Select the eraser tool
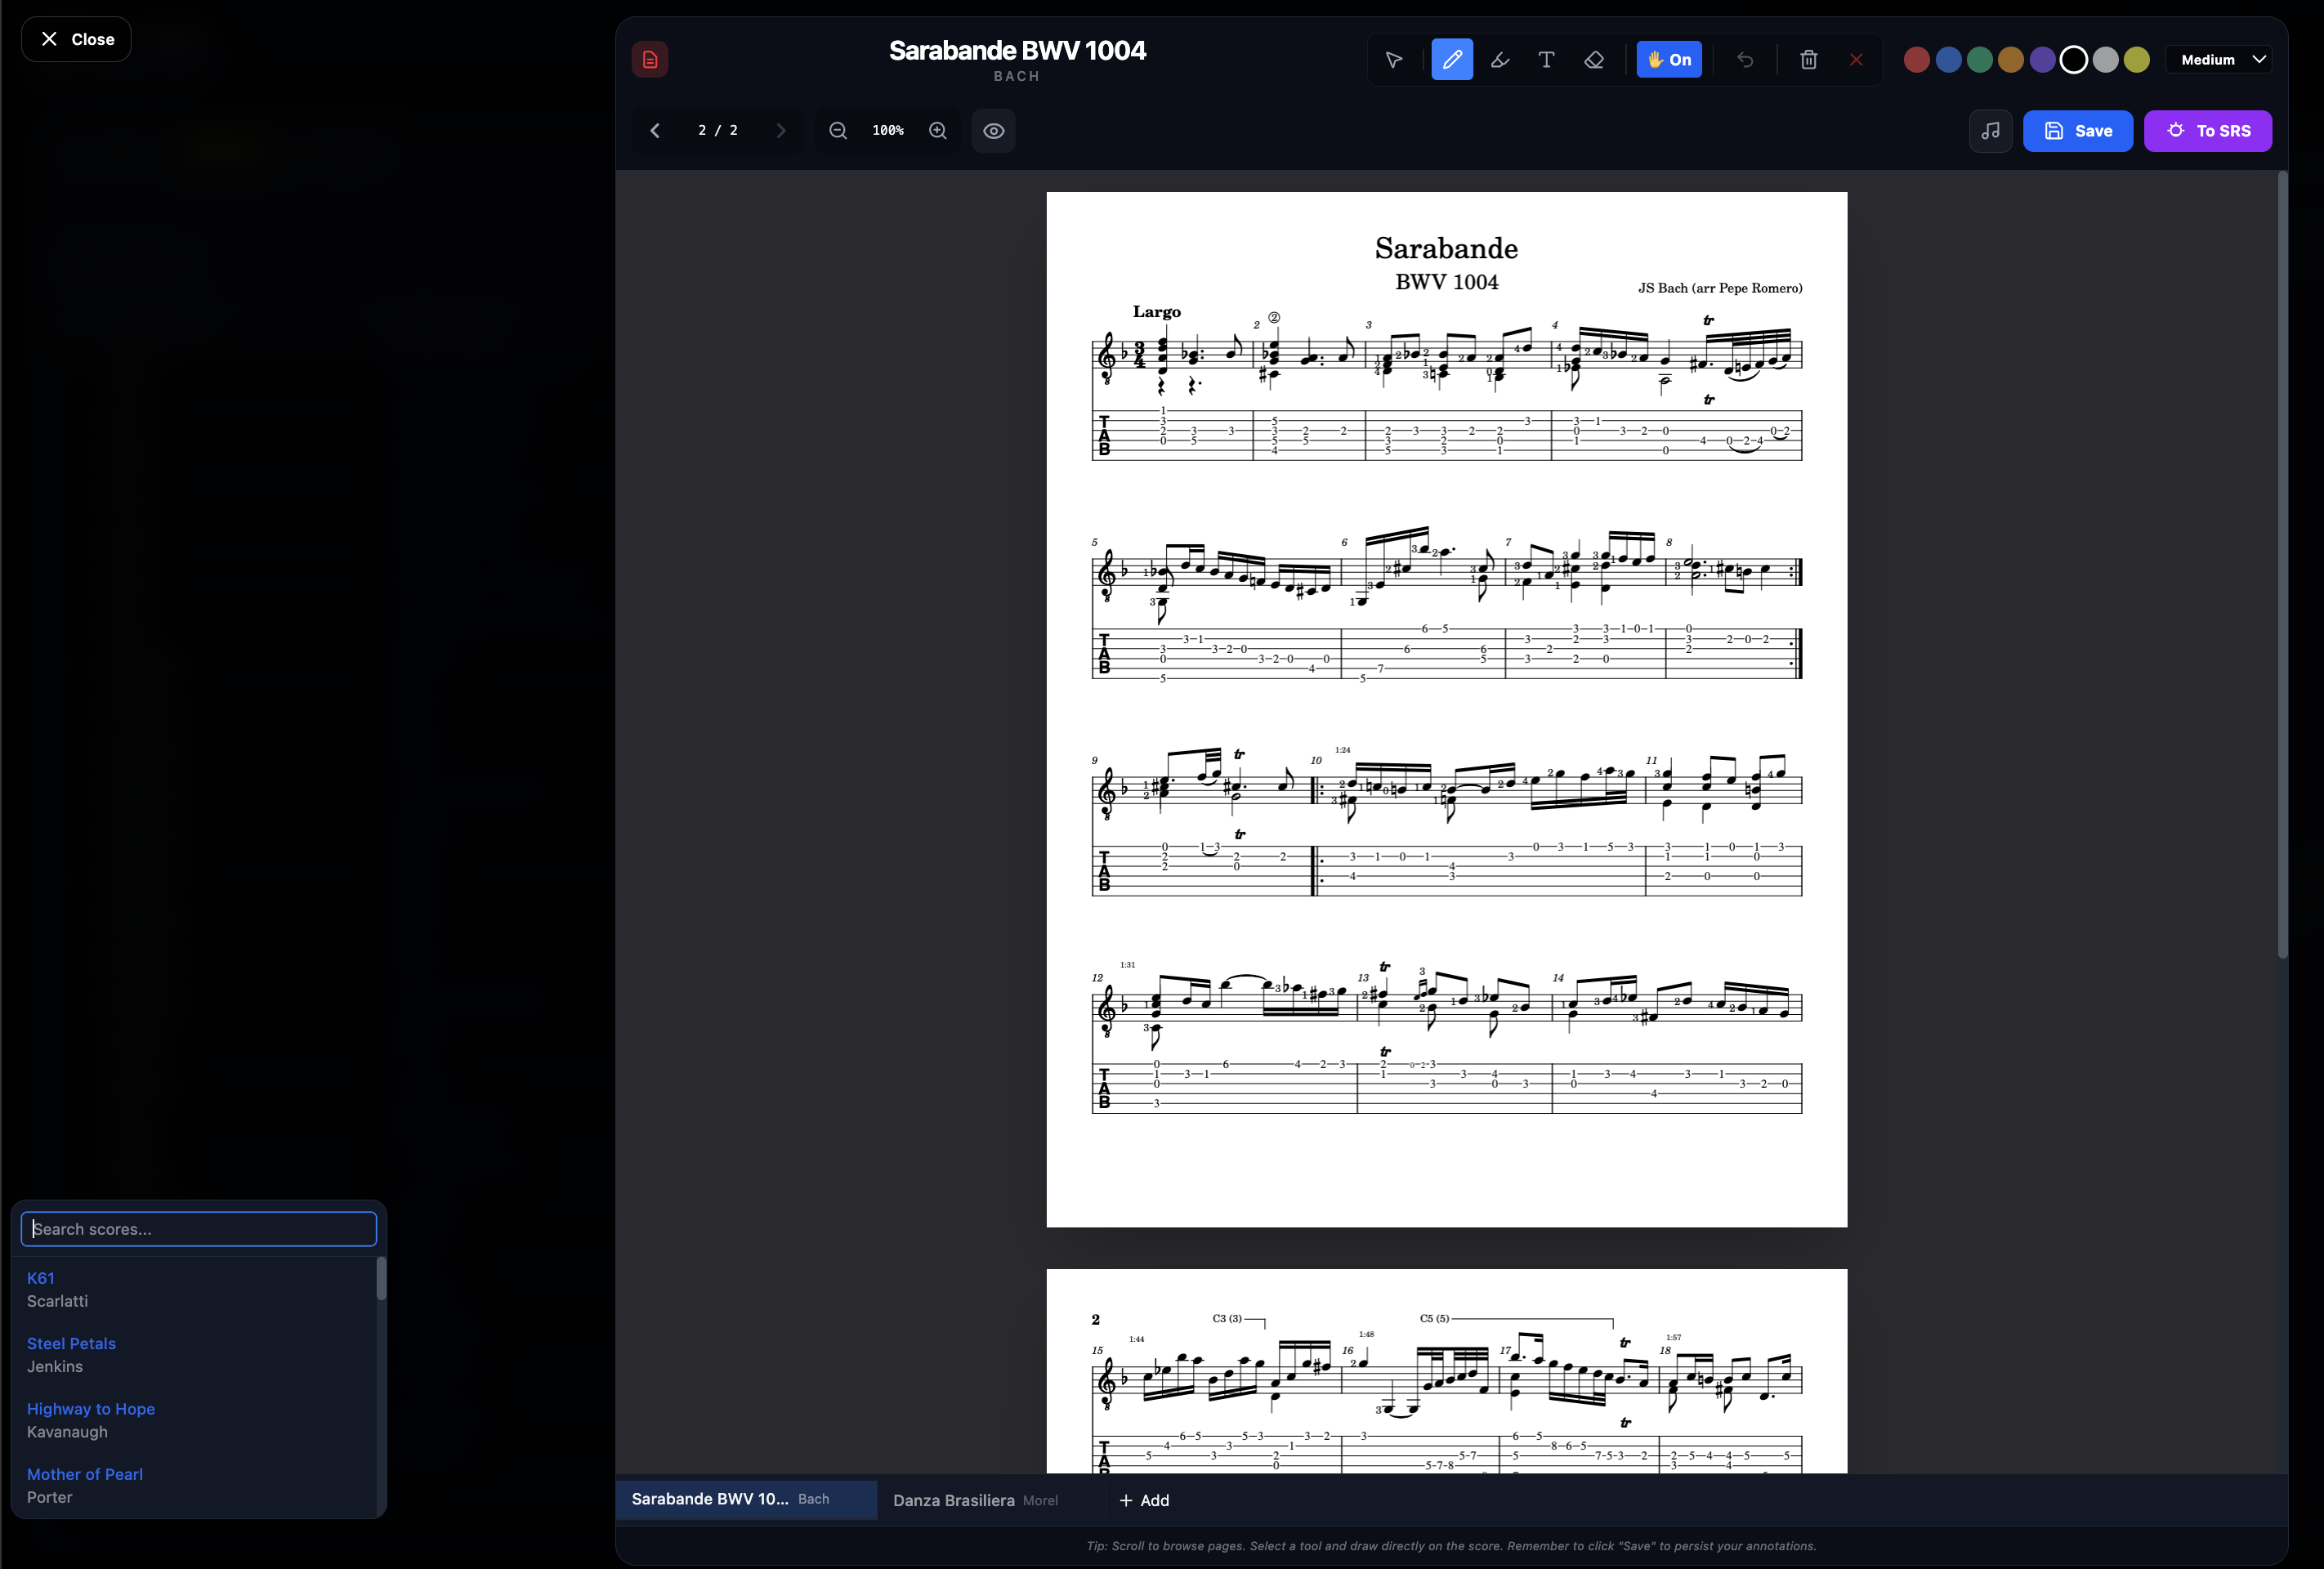Viewport: 2324px width, 1569px height. [x=1594, y=60]
